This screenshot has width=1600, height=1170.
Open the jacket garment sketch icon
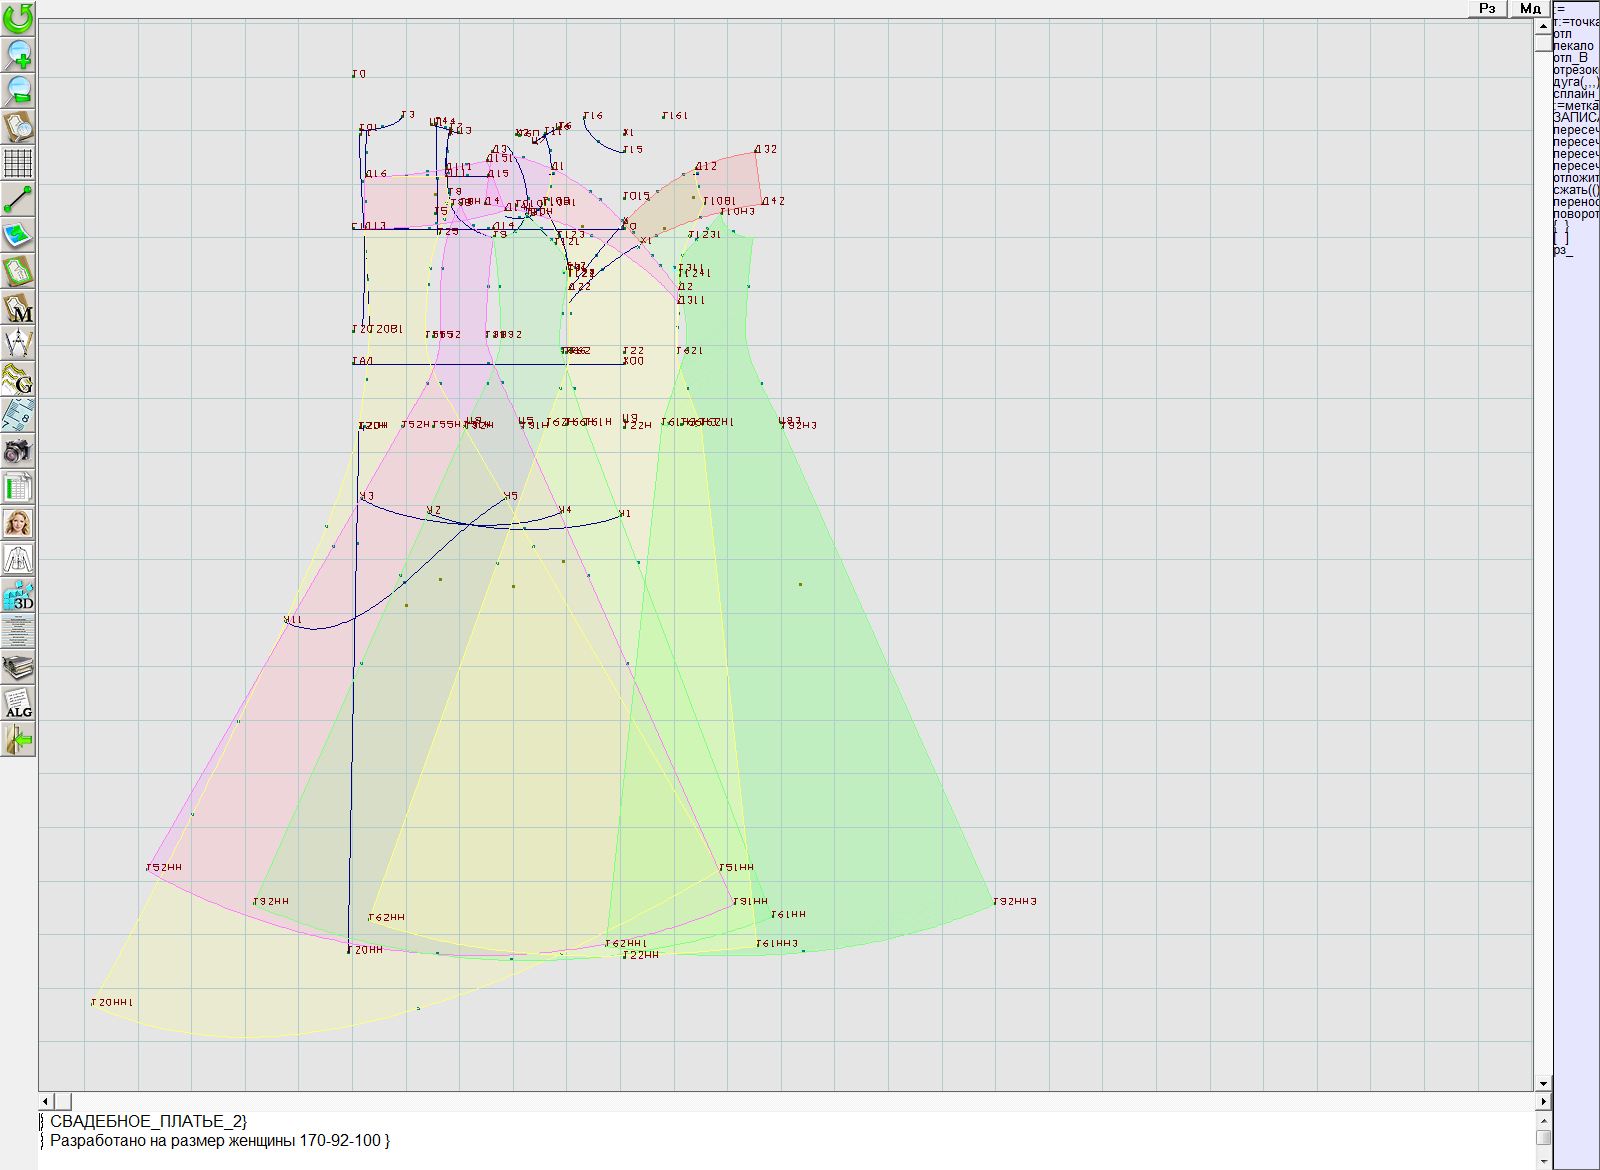point(18,559)
